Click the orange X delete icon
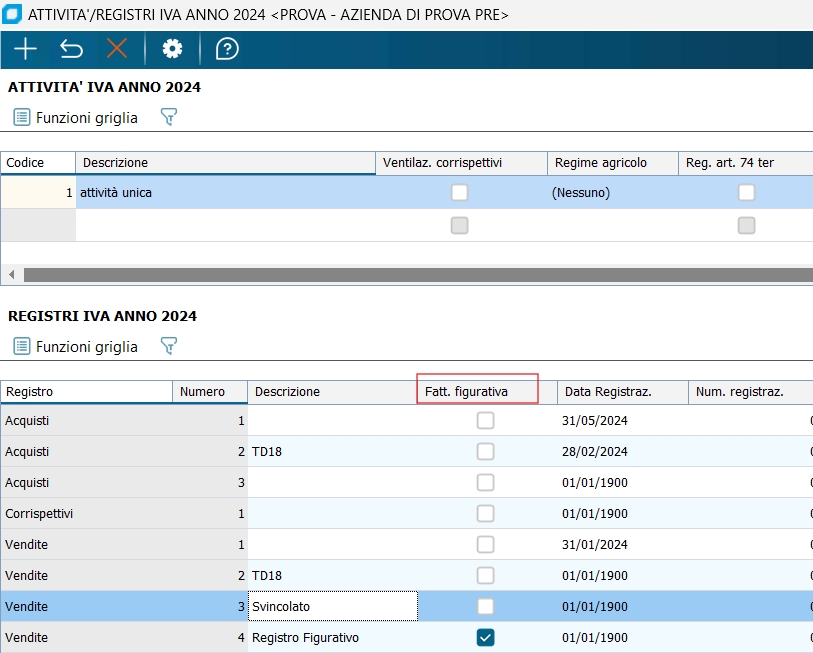This screenshot has height=653, width=813. [117, 49]
